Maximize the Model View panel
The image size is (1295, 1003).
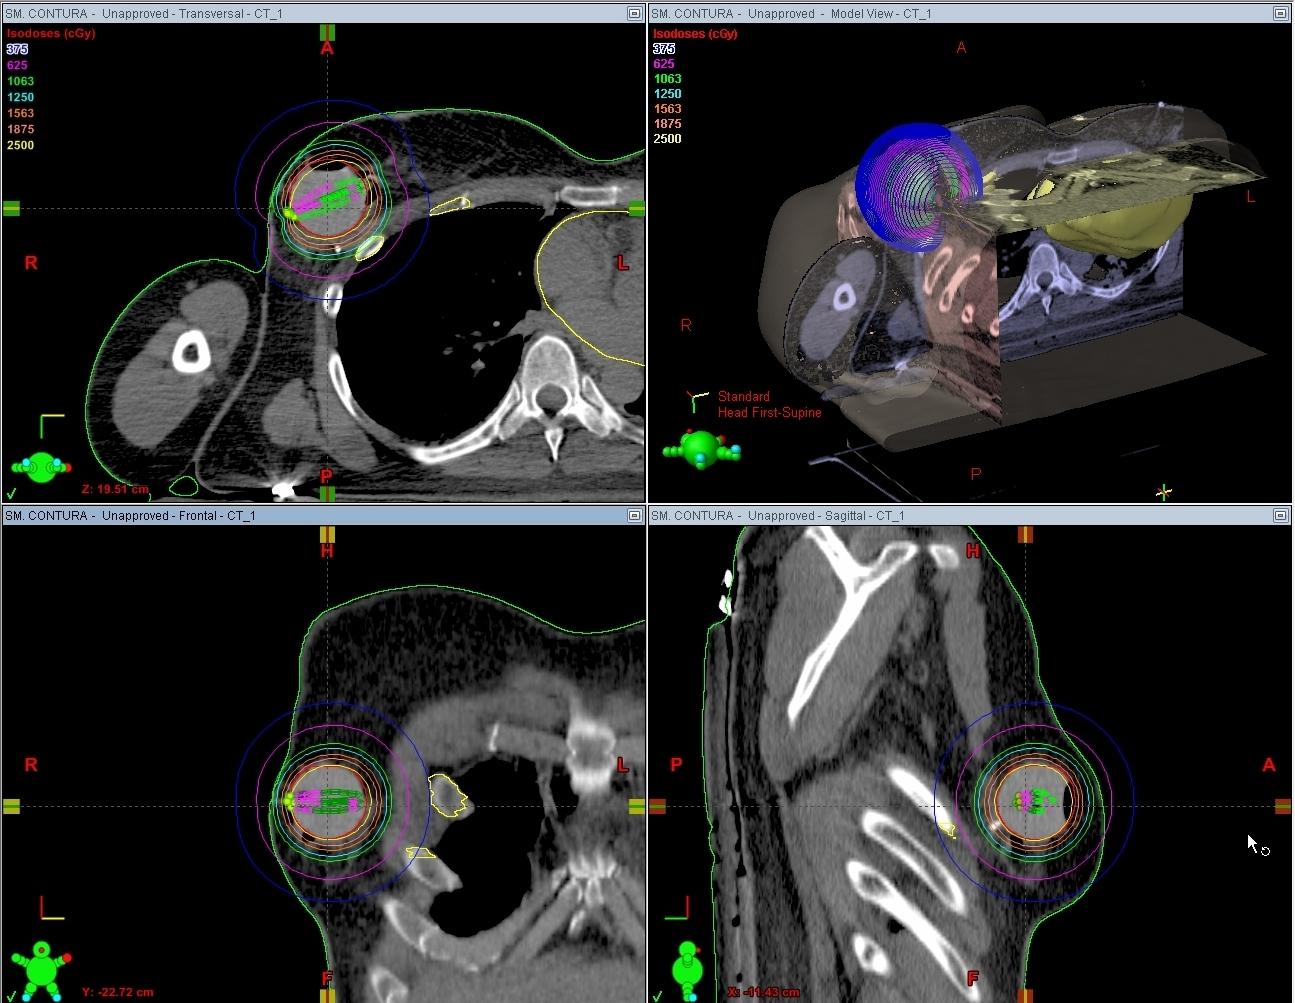coord(1281,13)
